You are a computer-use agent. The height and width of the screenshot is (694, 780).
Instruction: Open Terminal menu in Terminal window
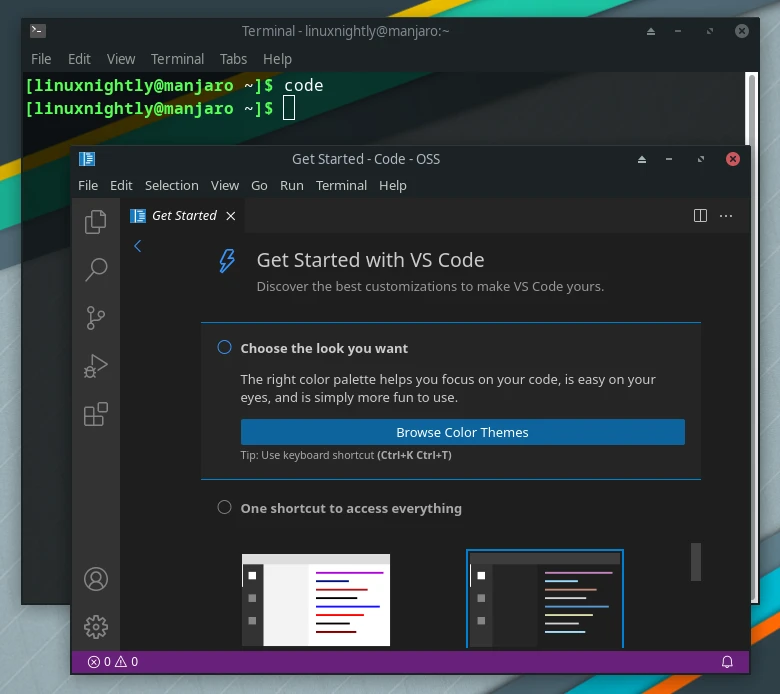[x=177, y=59]
